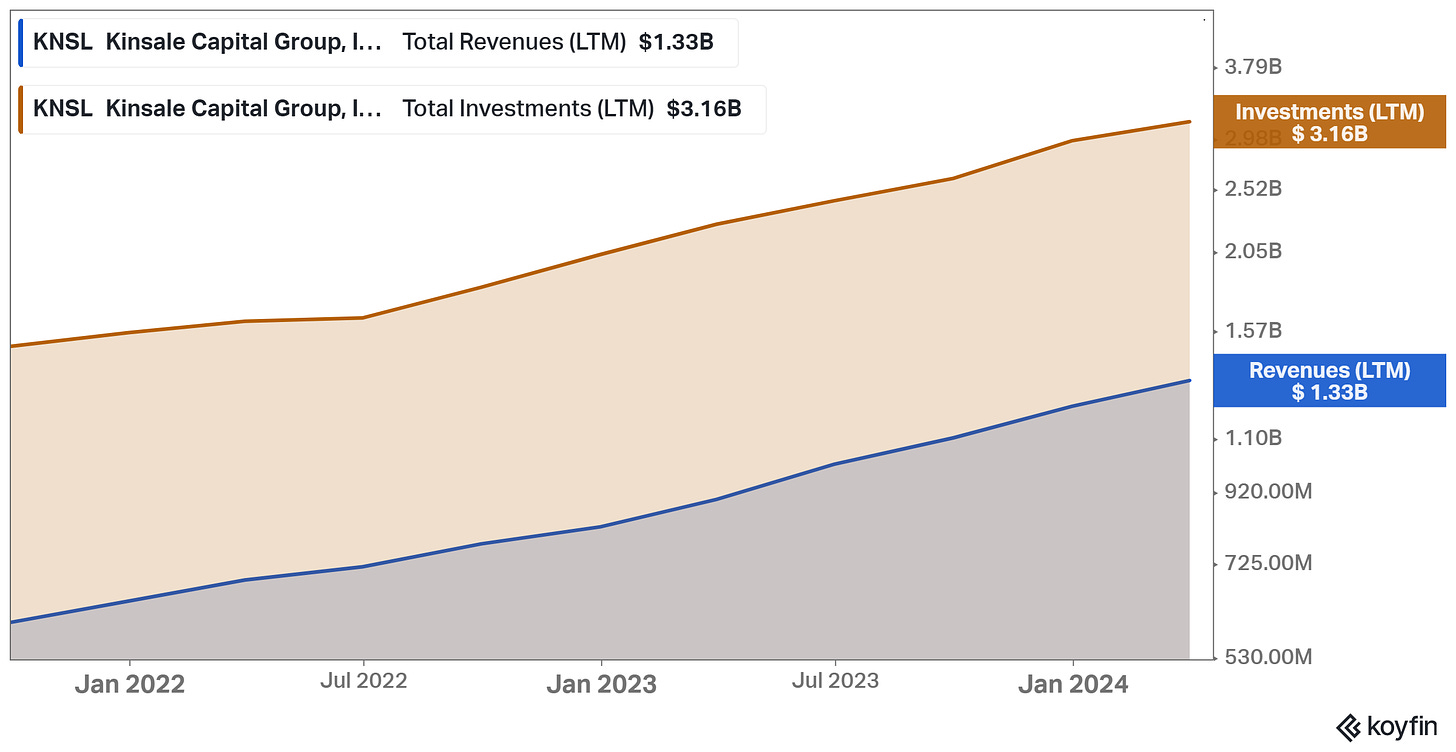Click the KNSL ticker in Revenues legend
Viewport: 1456px width, 752px height.
point(63,43)
